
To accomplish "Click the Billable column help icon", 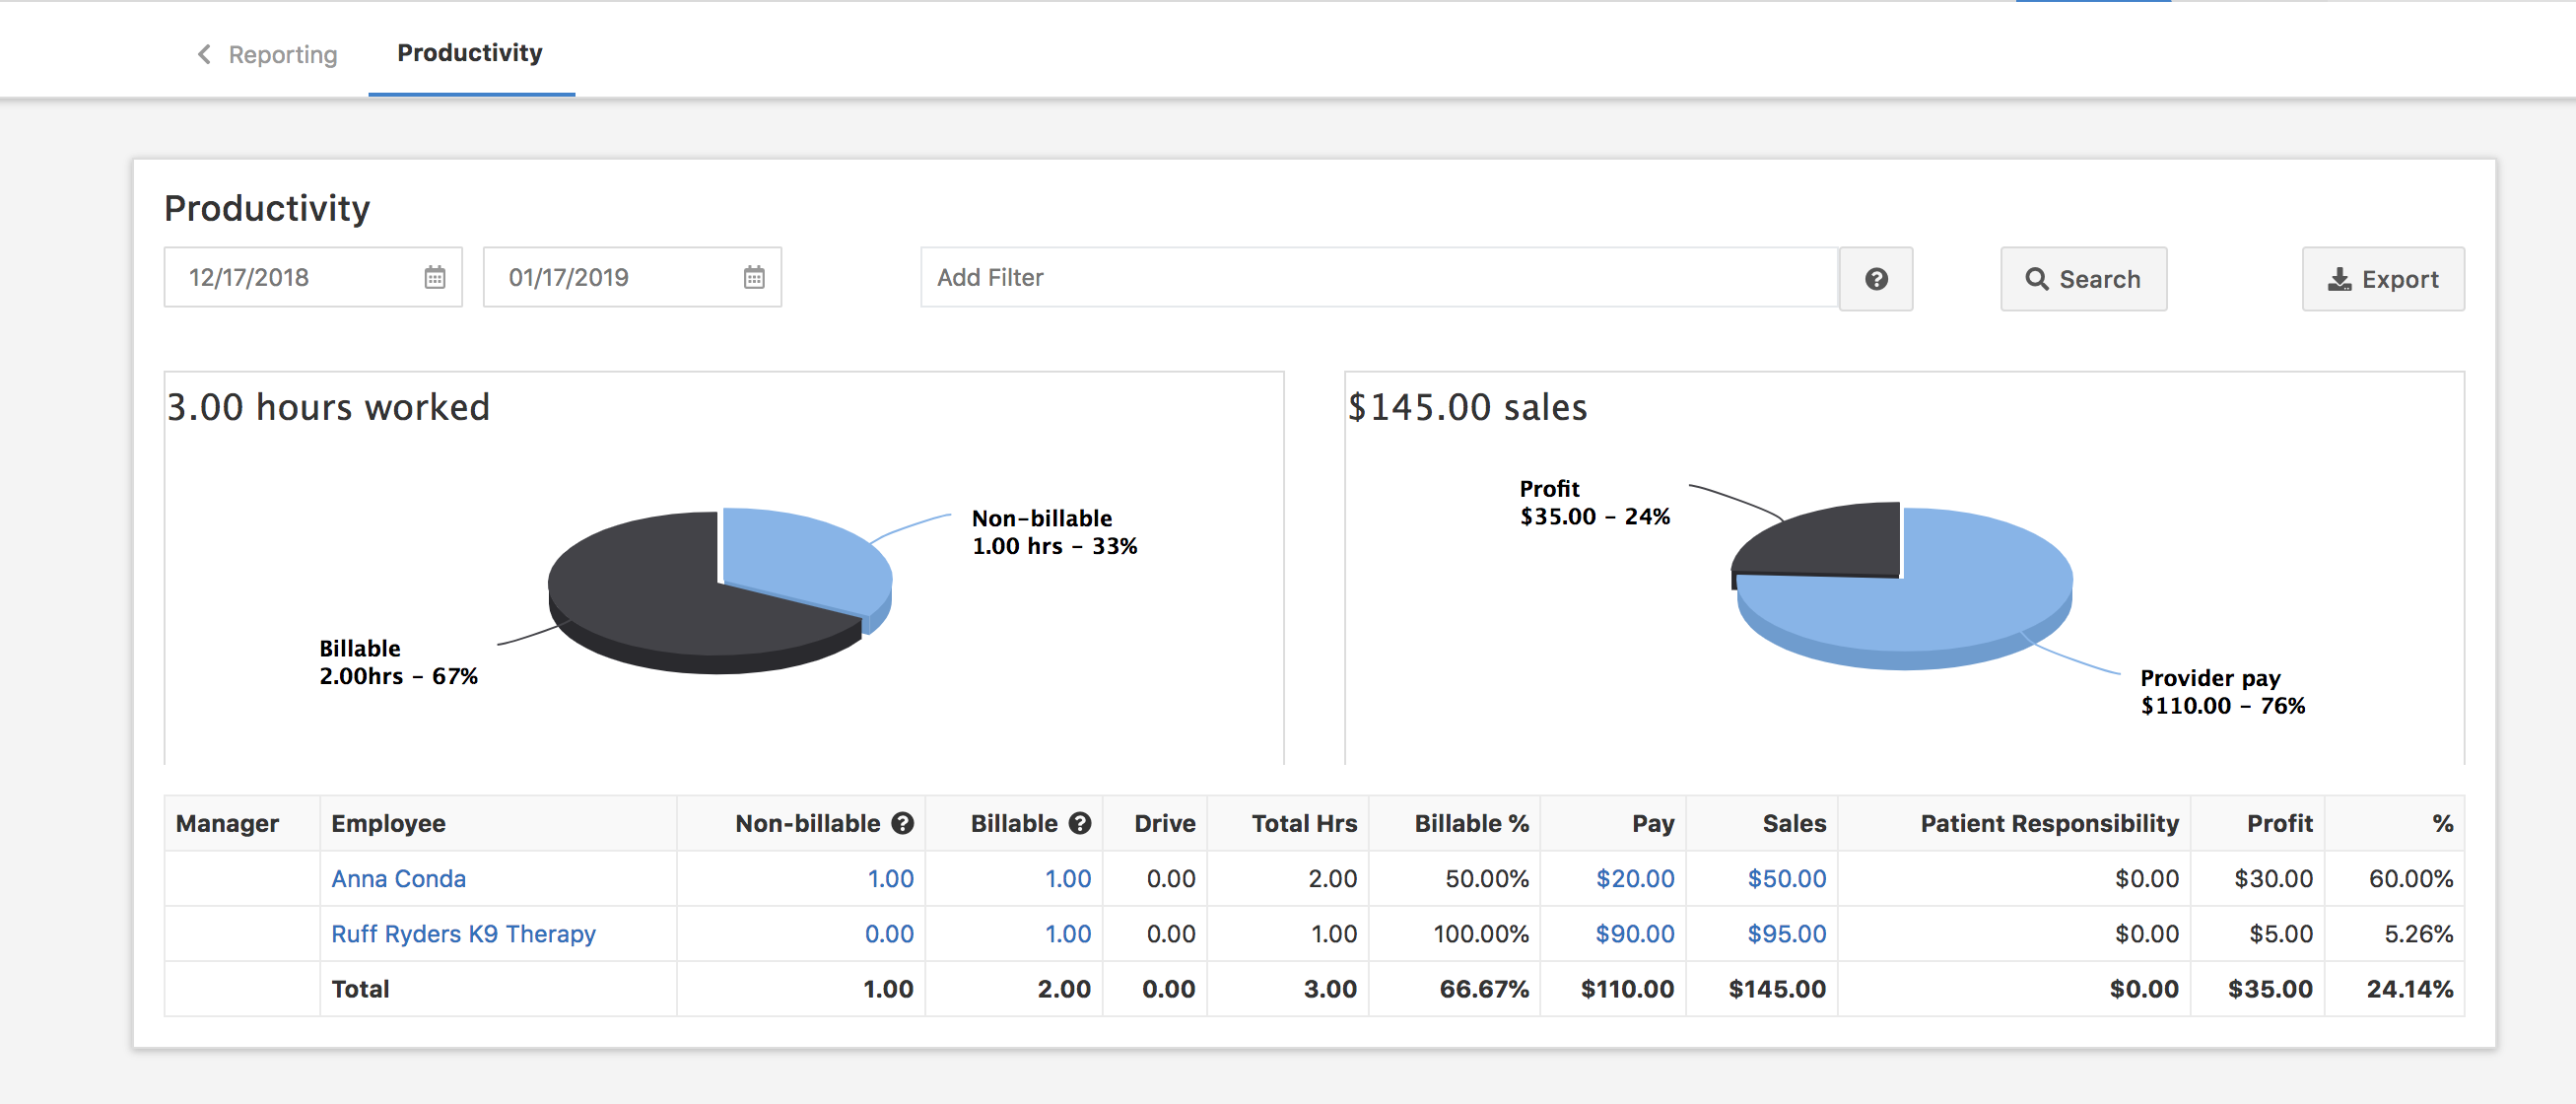I will (1080, 823).
